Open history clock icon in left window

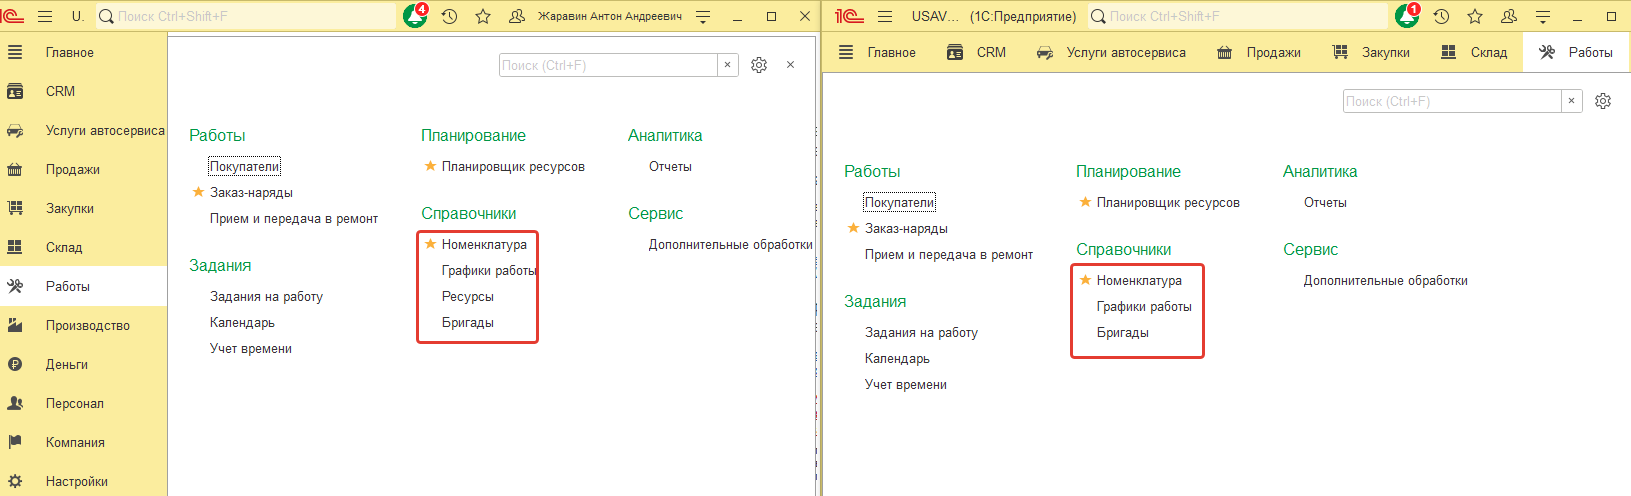click(449, 16)
